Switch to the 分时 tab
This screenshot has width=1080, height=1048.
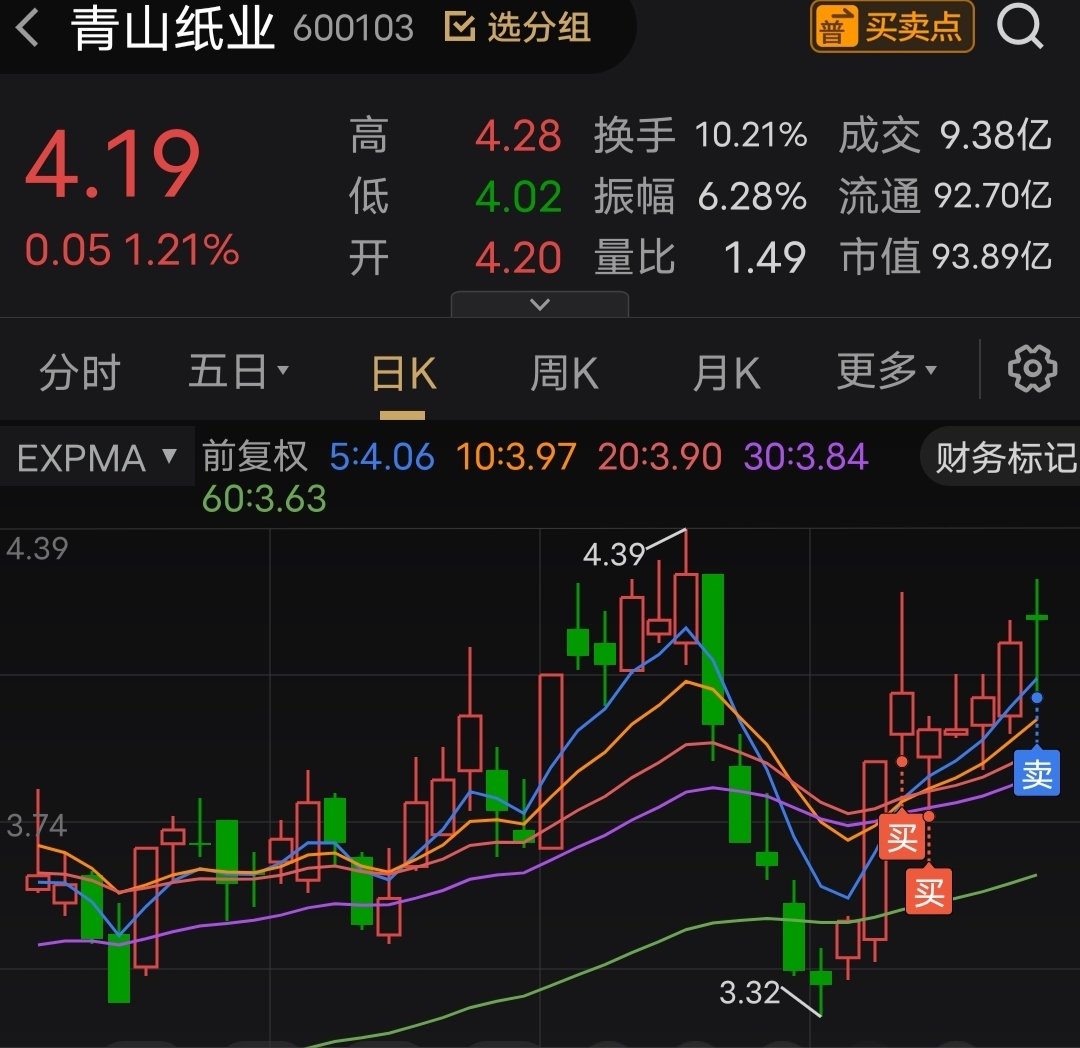(79, 373)
